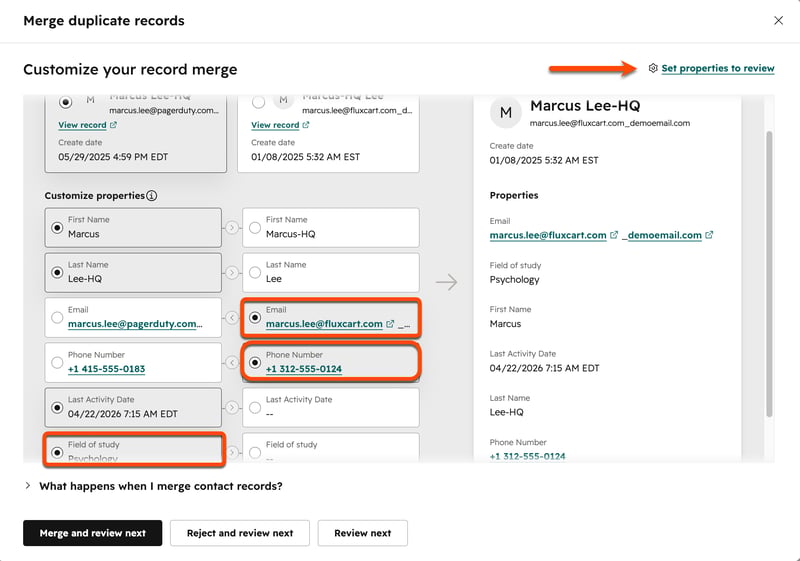Select the empty Field of study radio
Screen dimensions: 800x561
tap(255, 452)
